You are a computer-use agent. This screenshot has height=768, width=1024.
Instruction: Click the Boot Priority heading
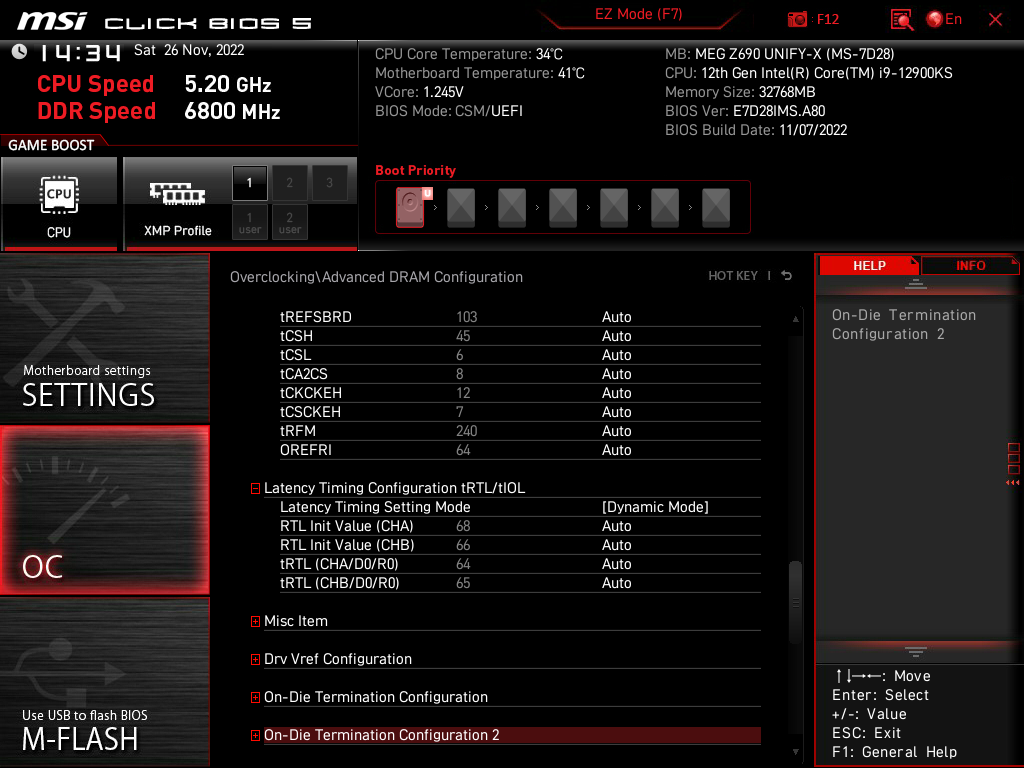(415, 170)
